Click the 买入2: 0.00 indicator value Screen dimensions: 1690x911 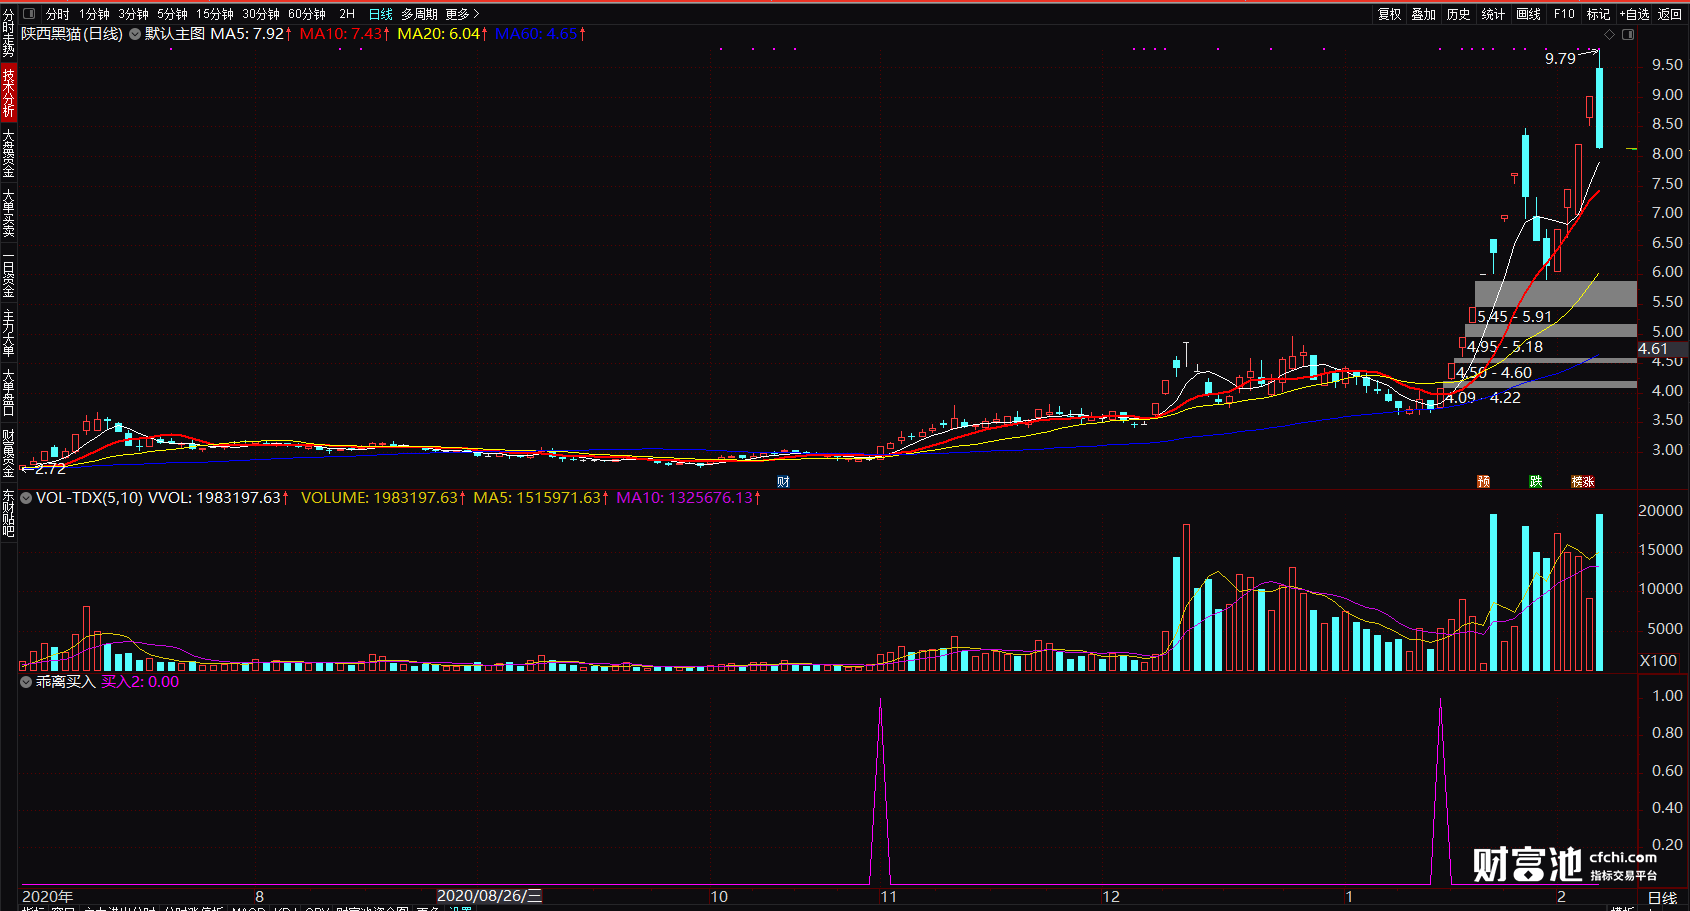tap(140, 682)
